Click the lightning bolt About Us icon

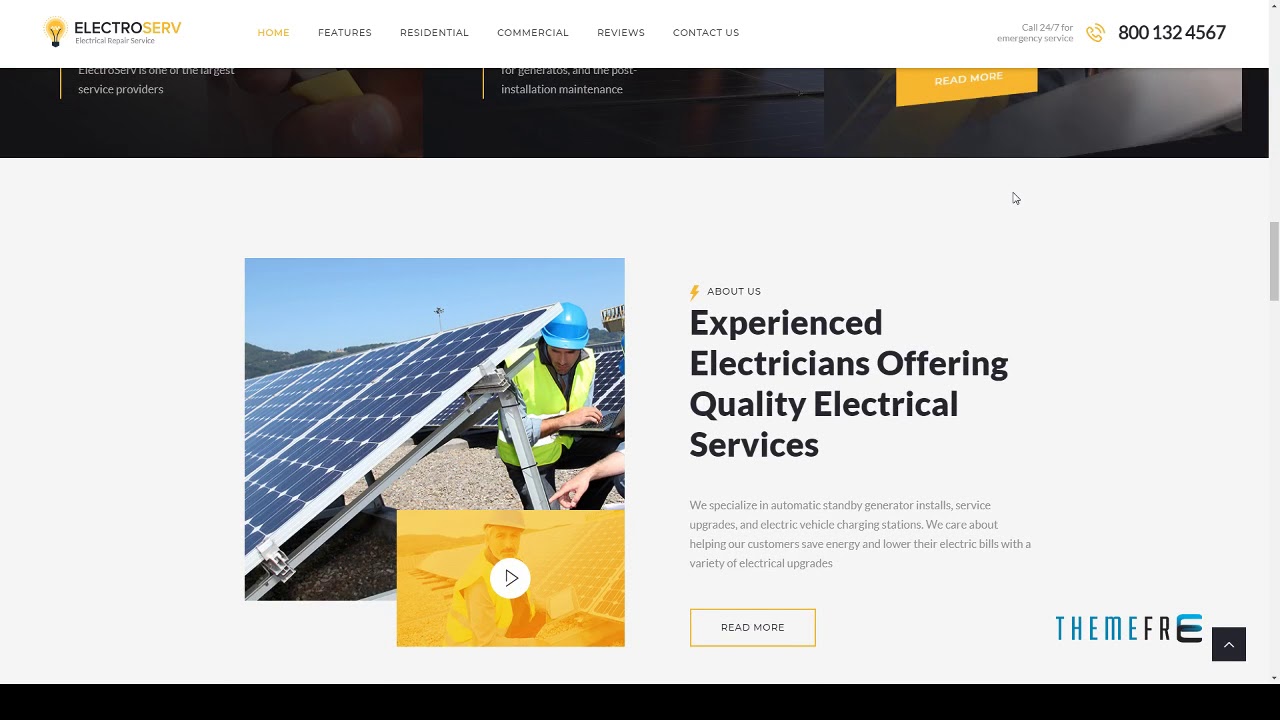click(x=694, y=292)
